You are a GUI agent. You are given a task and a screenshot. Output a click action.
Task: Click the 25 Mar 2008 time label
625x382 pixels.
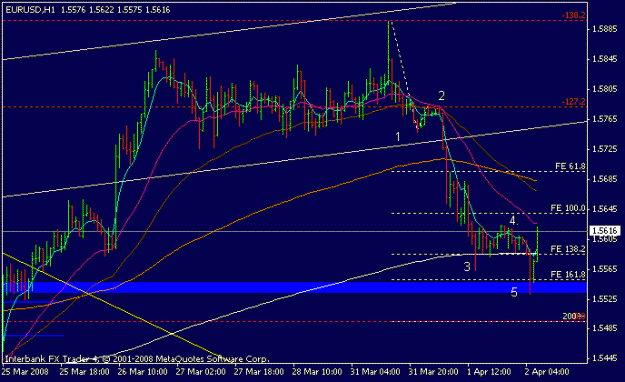pos(25,372)
